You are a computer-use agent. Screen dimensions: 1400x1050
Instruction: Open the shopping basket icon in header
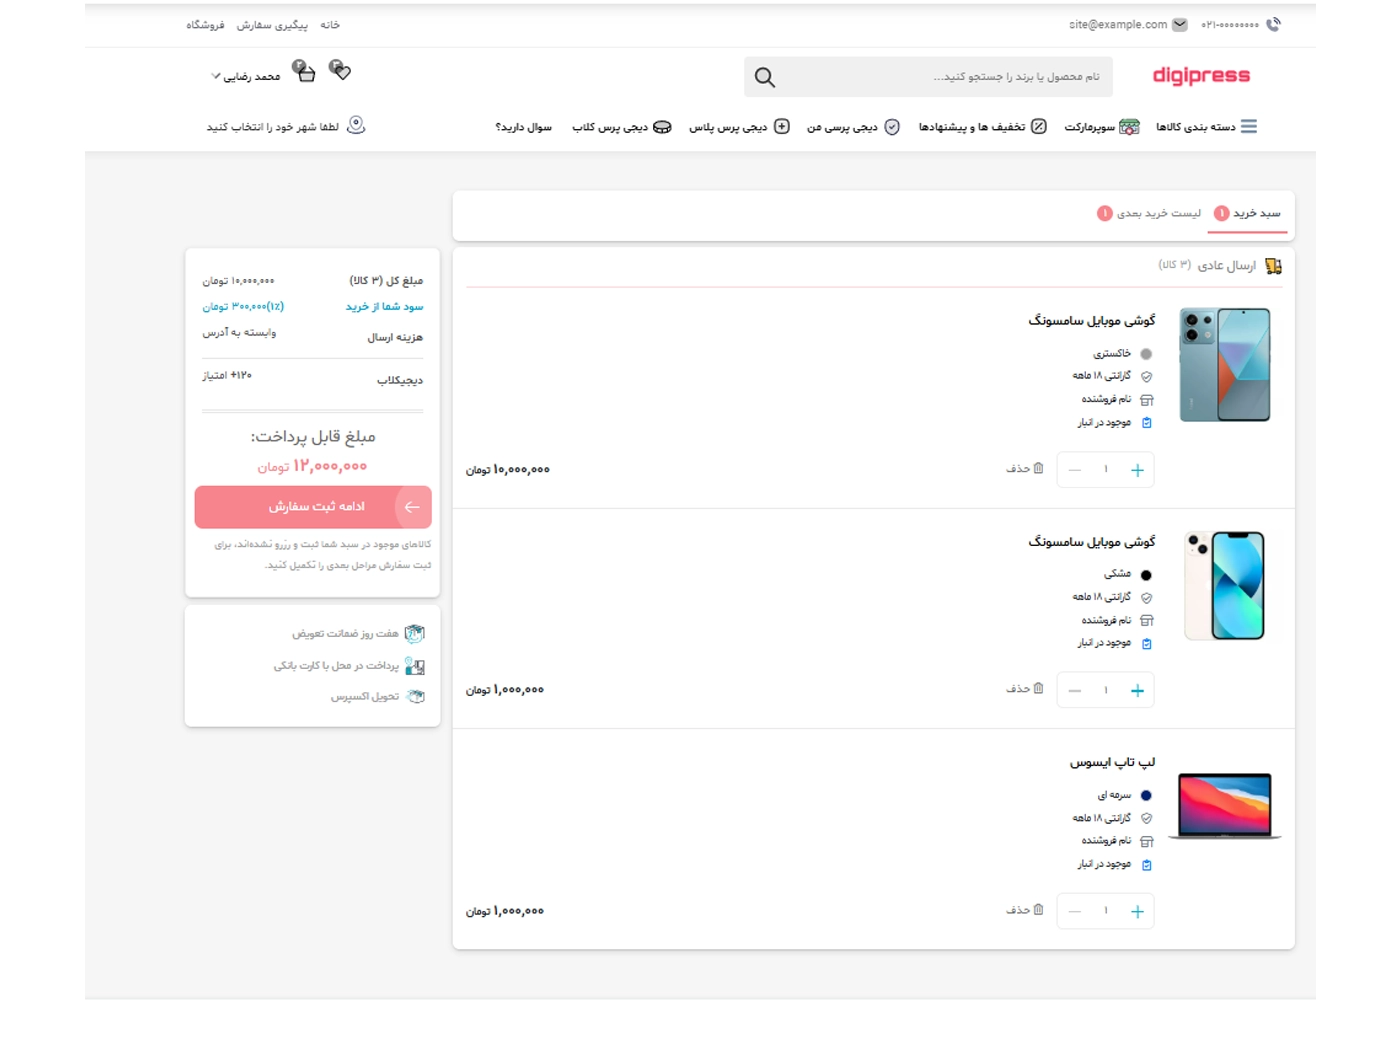(x=304, y=70)
